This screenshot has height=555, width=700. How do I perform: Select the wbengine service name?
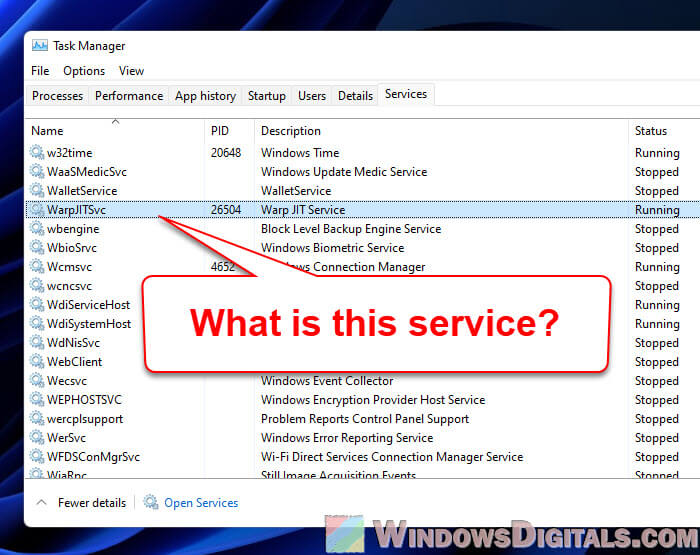click(x=73, y=229)
